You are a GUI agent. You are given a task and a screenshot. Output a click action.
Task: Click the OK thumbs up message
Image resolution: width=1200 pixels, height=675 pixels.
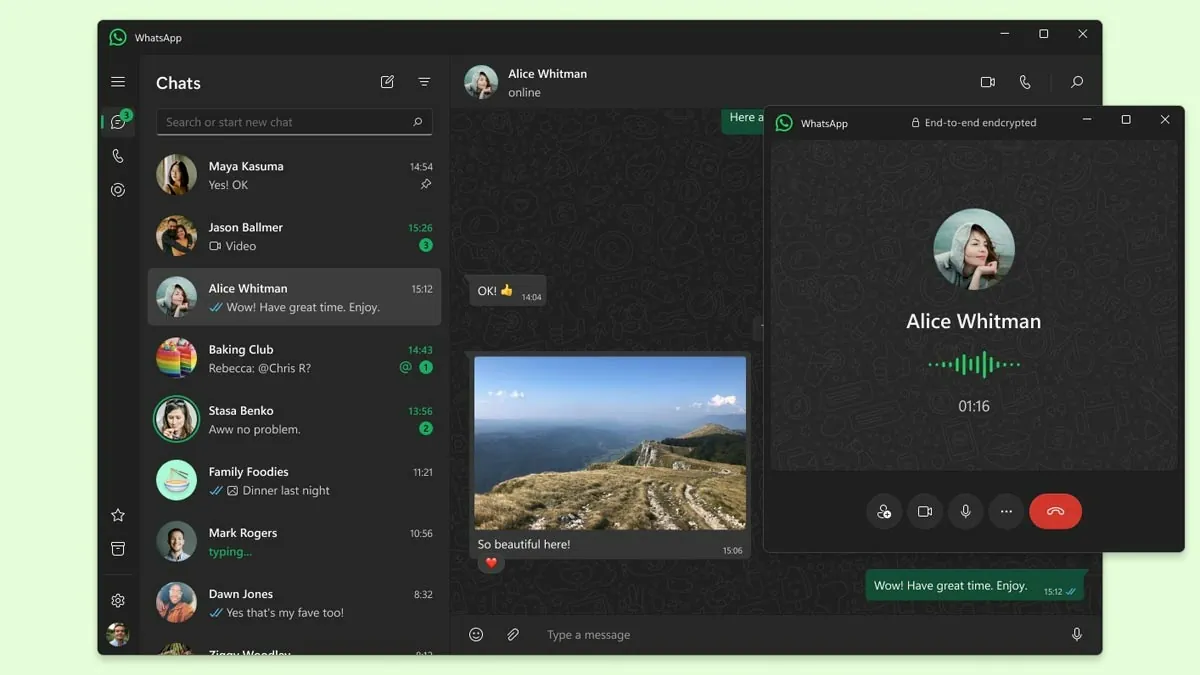(x=507, y=291)
